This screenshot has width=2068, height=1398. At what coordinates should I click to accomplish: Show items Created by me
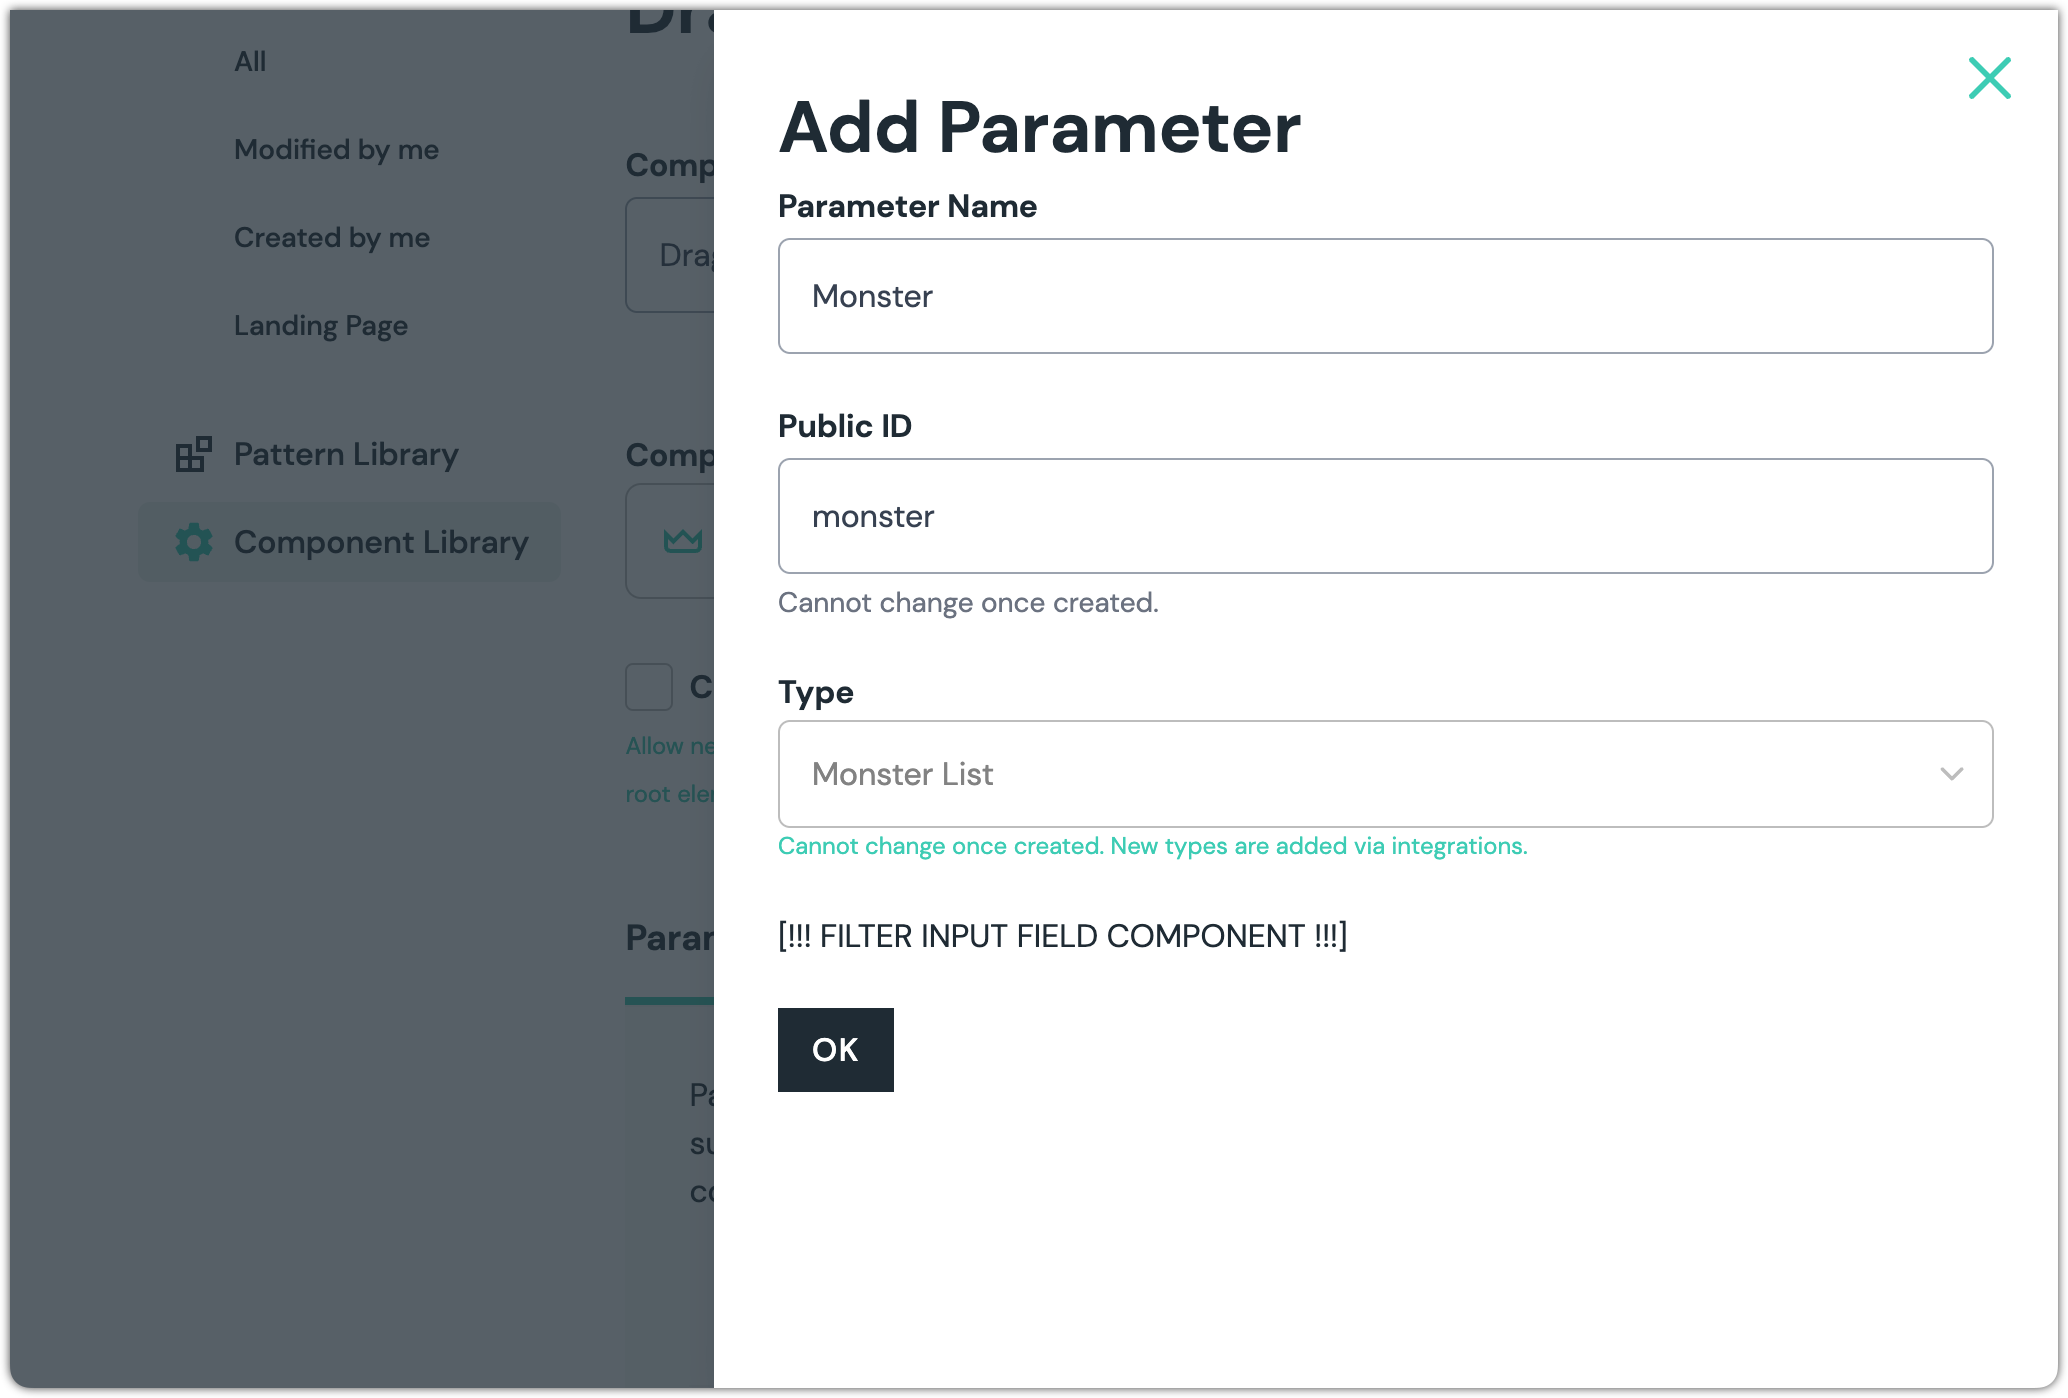(x=331, y=238)
